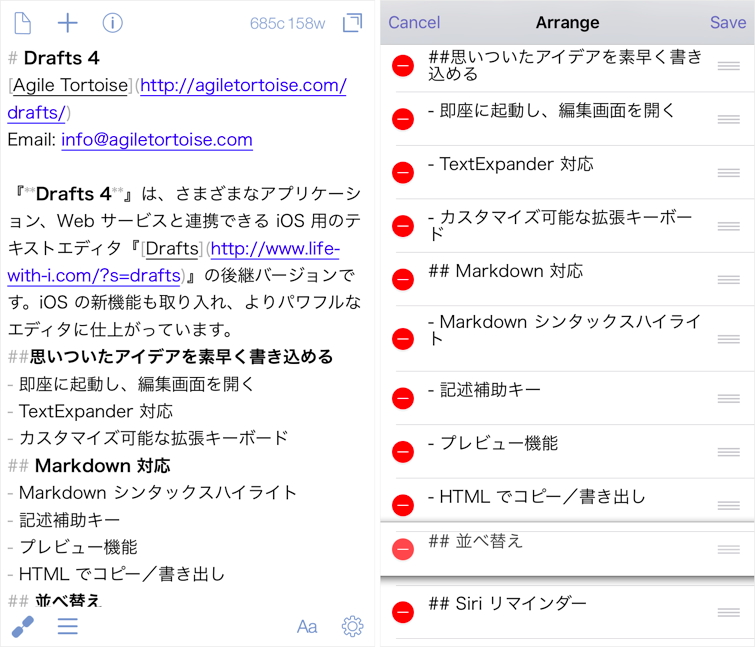The width and height of the screenshot is (755, 647).
Task: Remove the プレビュー機能 row
Action: click(x=403, y=452)
